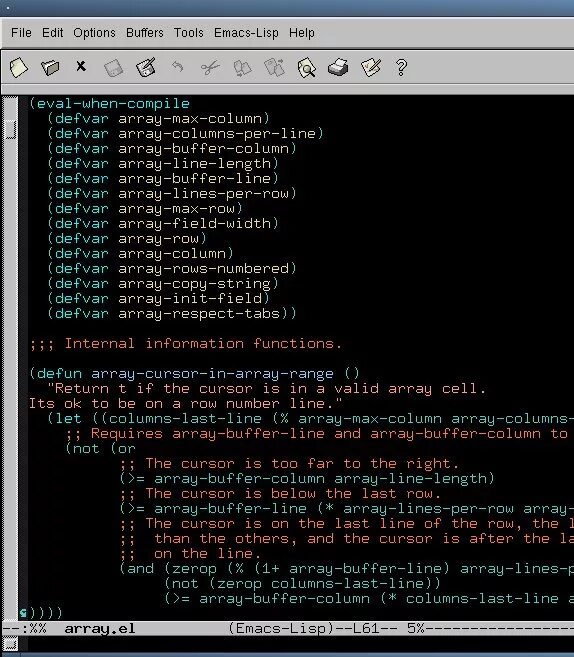Click the 'on the line.' comment
The width and height of the screenshot is (574, 657).
click(x=190, y=554)
